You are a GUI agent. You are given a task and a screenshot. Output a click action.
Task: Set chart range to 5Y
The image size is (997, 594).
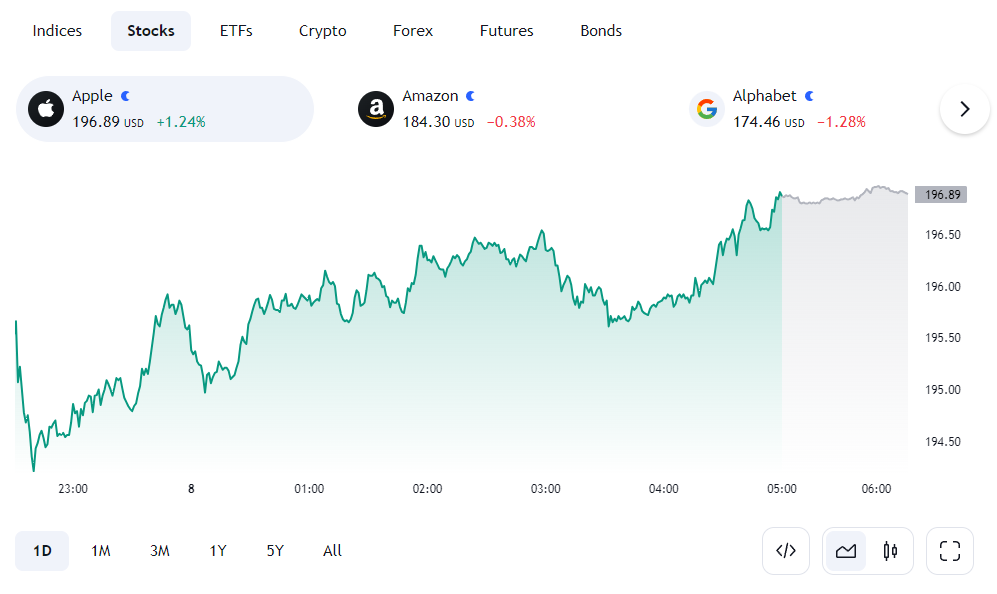pos(275,551)
